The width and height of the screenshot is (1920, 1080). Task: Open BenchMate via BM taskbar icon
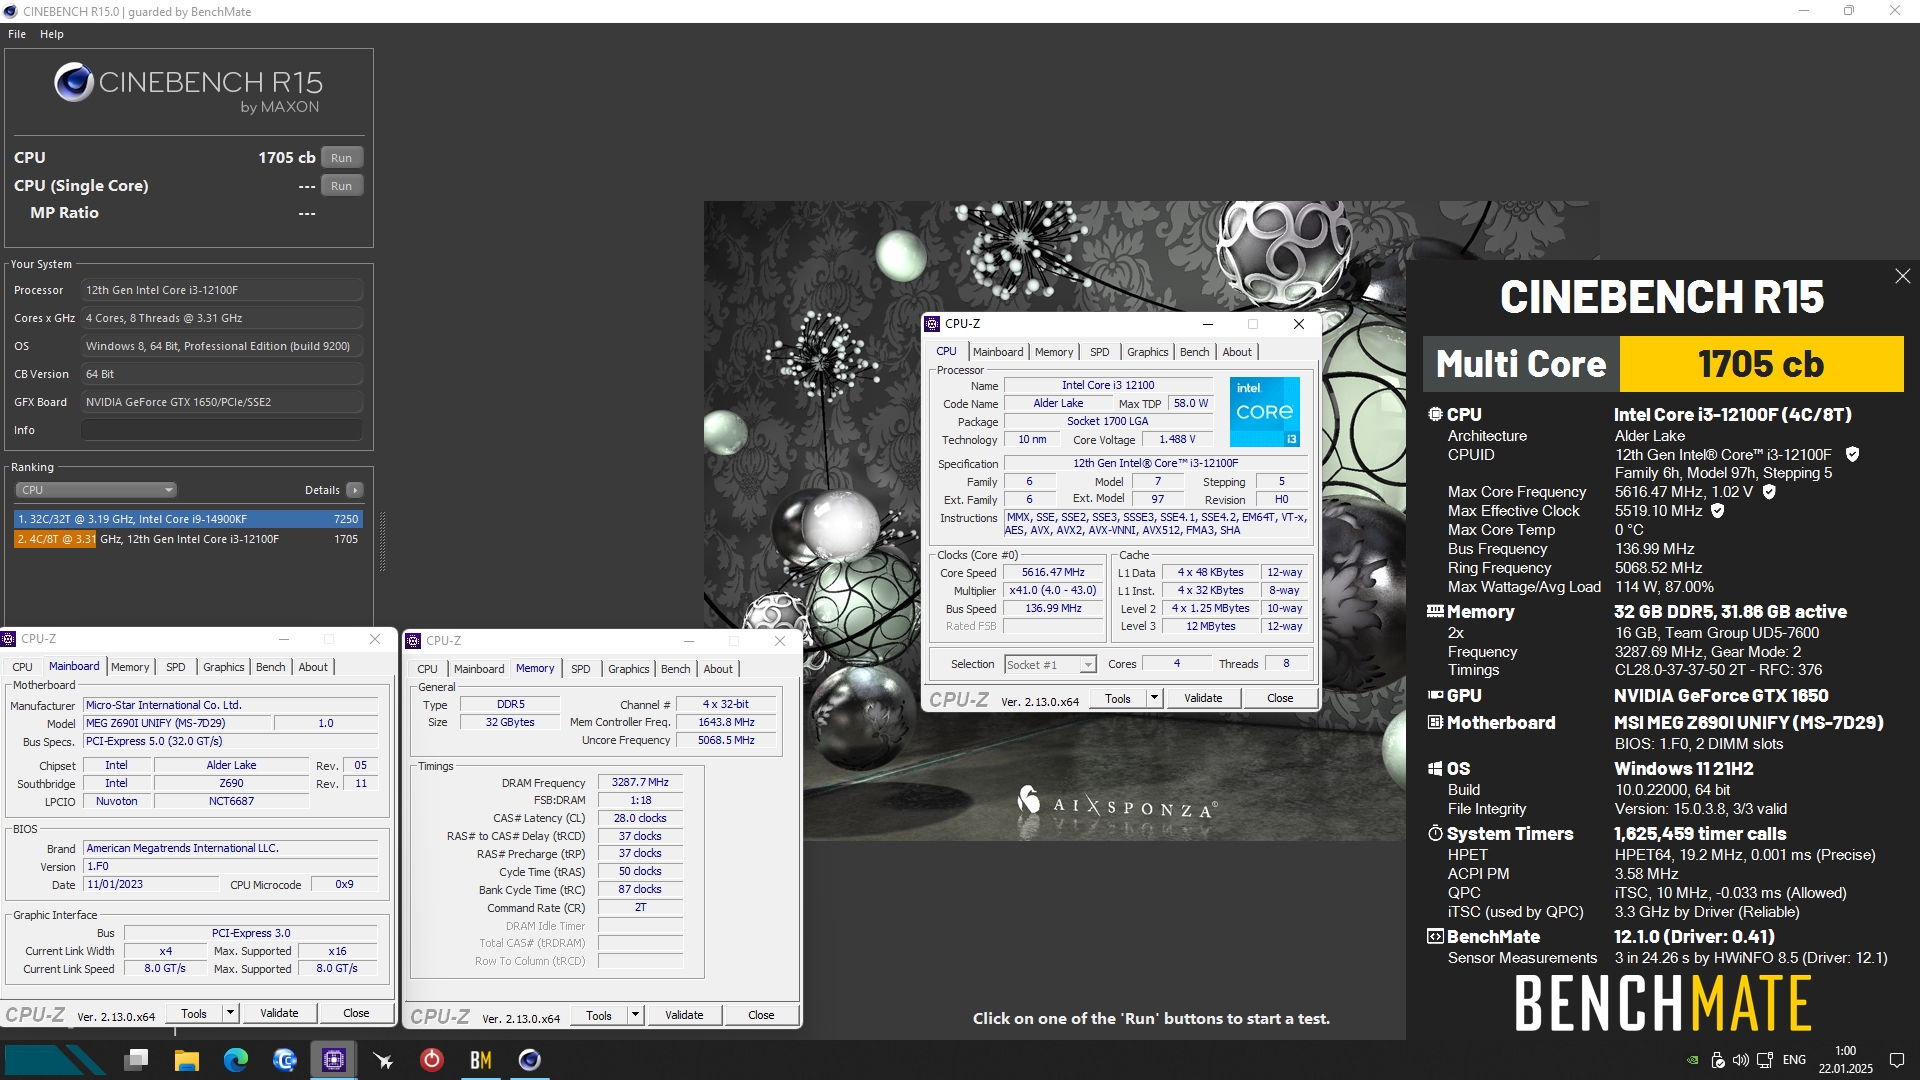coord(481,1060)
